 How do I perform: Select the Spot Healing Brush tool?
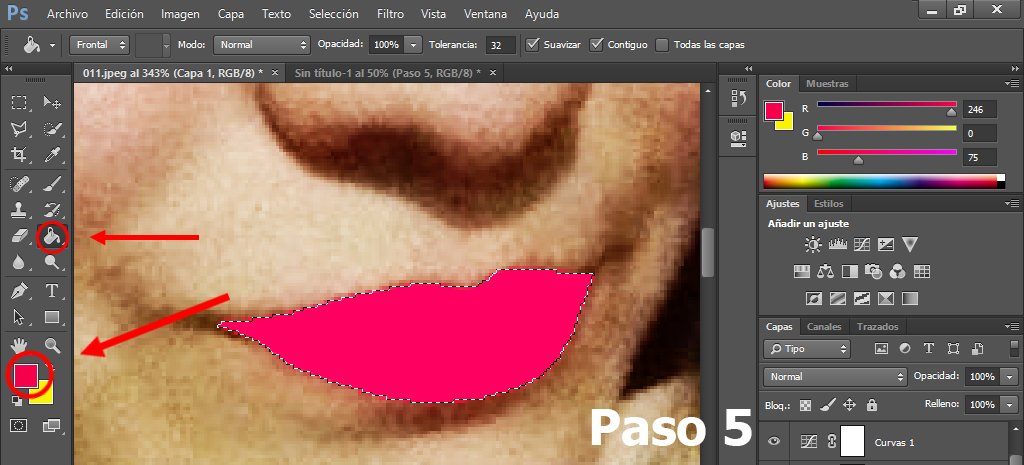pos(19,184)
